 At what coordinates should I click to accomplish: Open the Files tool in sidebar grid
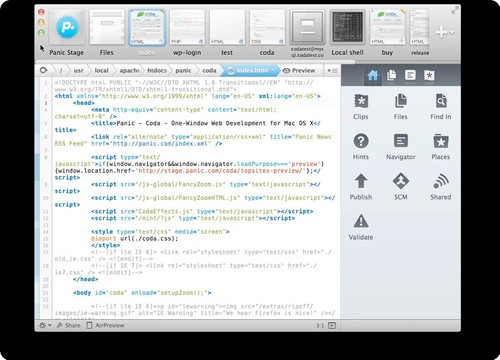[400, 107]
